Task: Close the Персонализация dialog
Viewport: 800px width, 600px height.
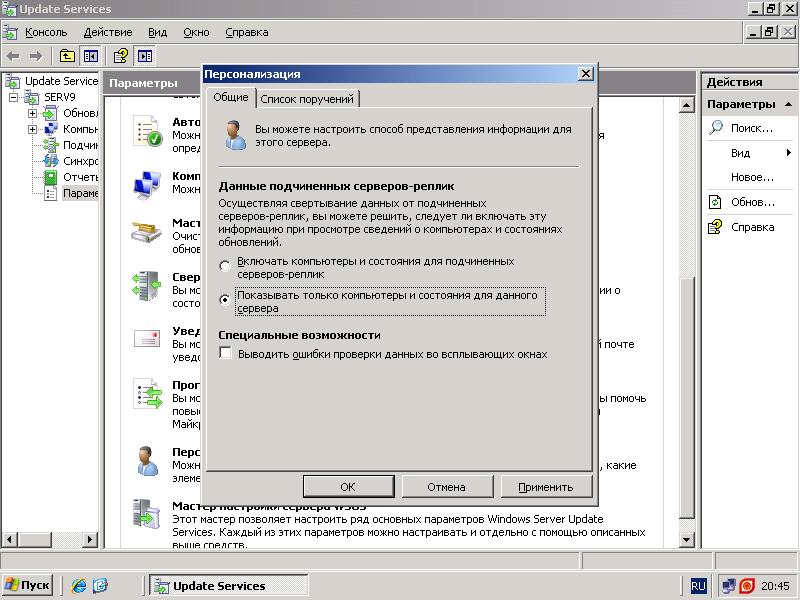Action: 586,74
